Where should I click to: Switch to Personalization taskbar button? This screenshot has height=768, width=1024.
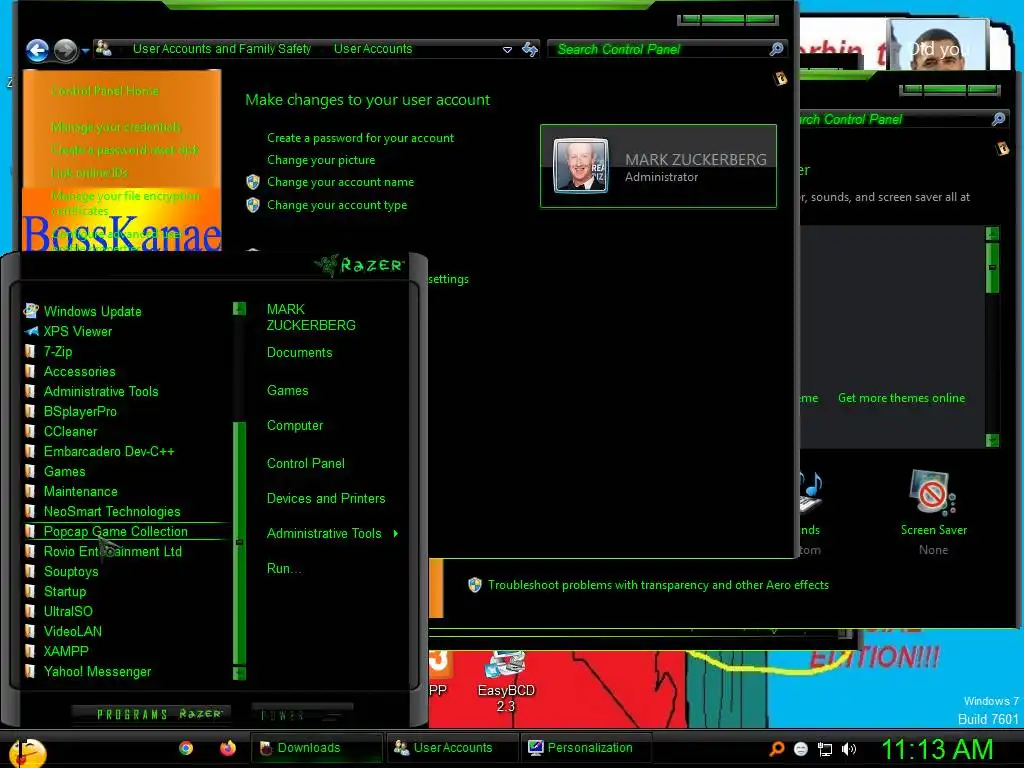click(x=586, y=748)
